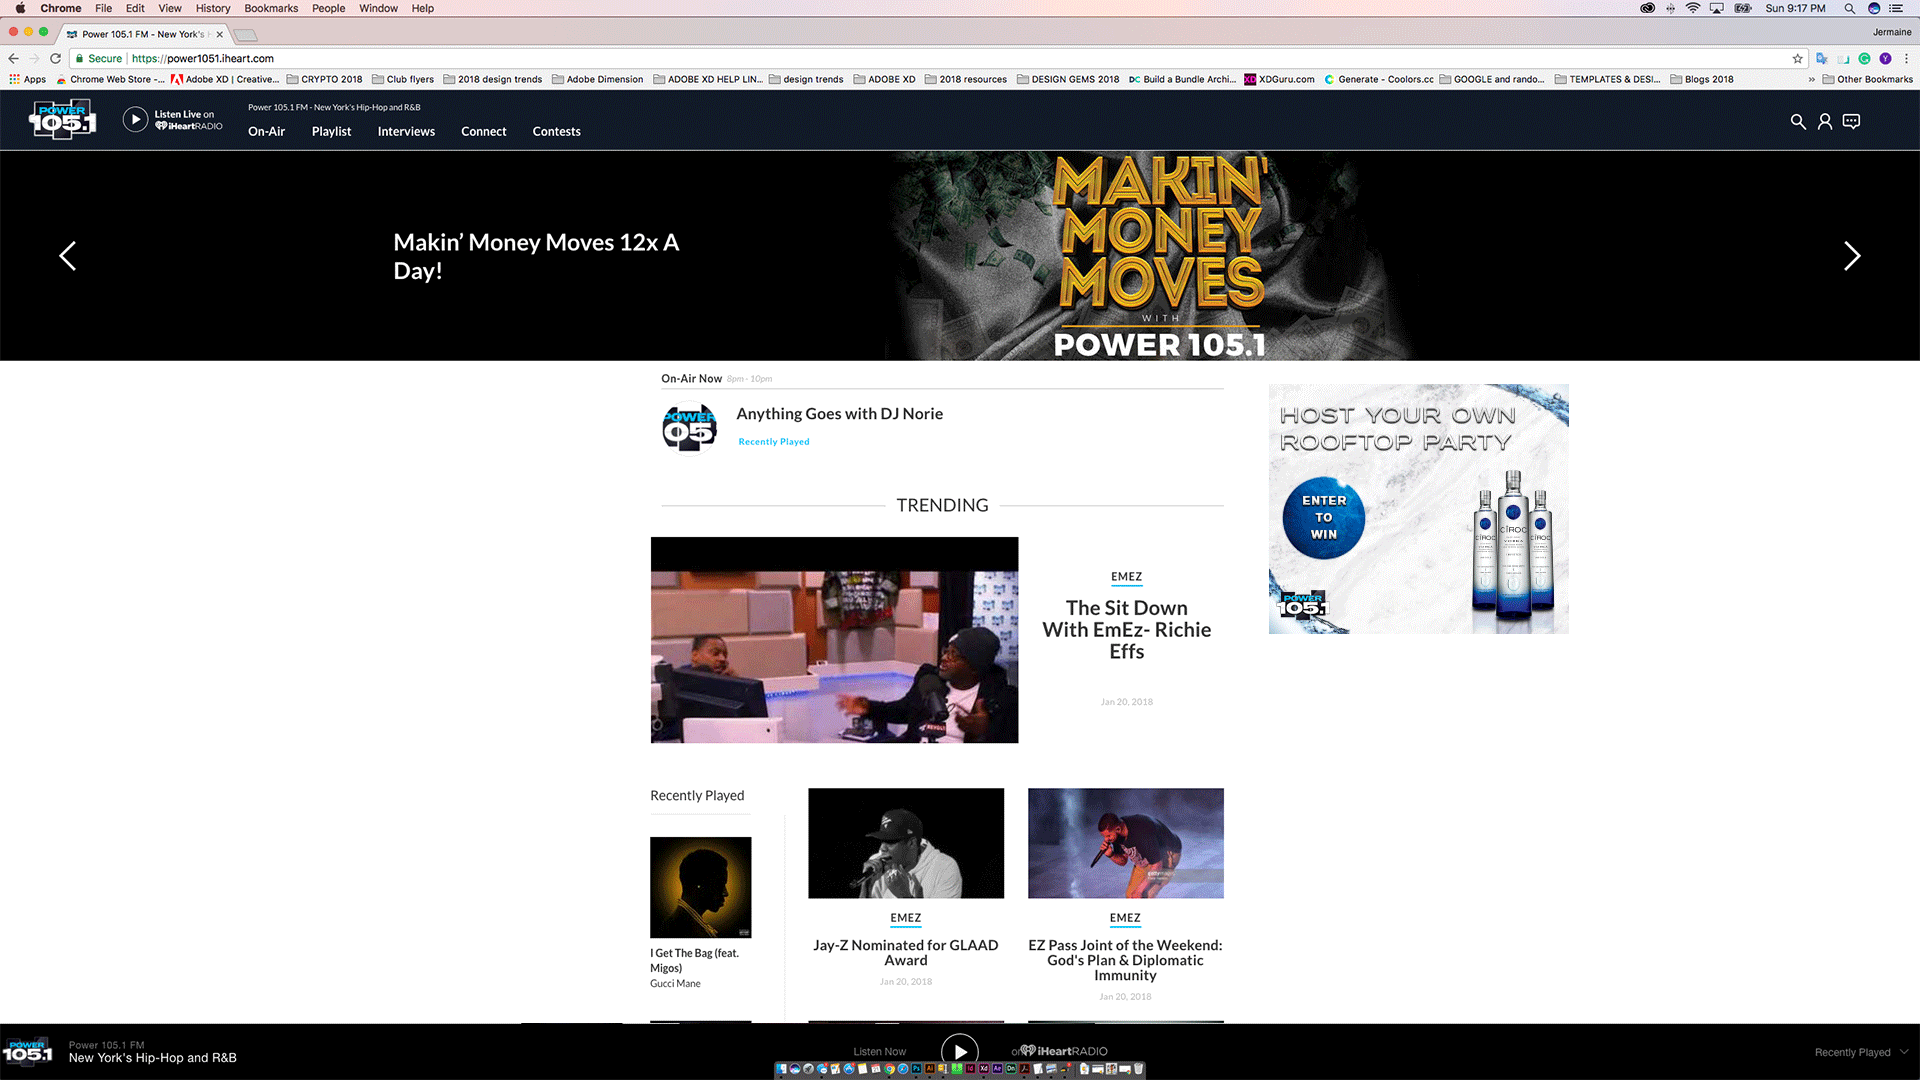Screen dimensions: 1920x1080
Task: Open the Interviews navigation item
Action: point(406,131)
